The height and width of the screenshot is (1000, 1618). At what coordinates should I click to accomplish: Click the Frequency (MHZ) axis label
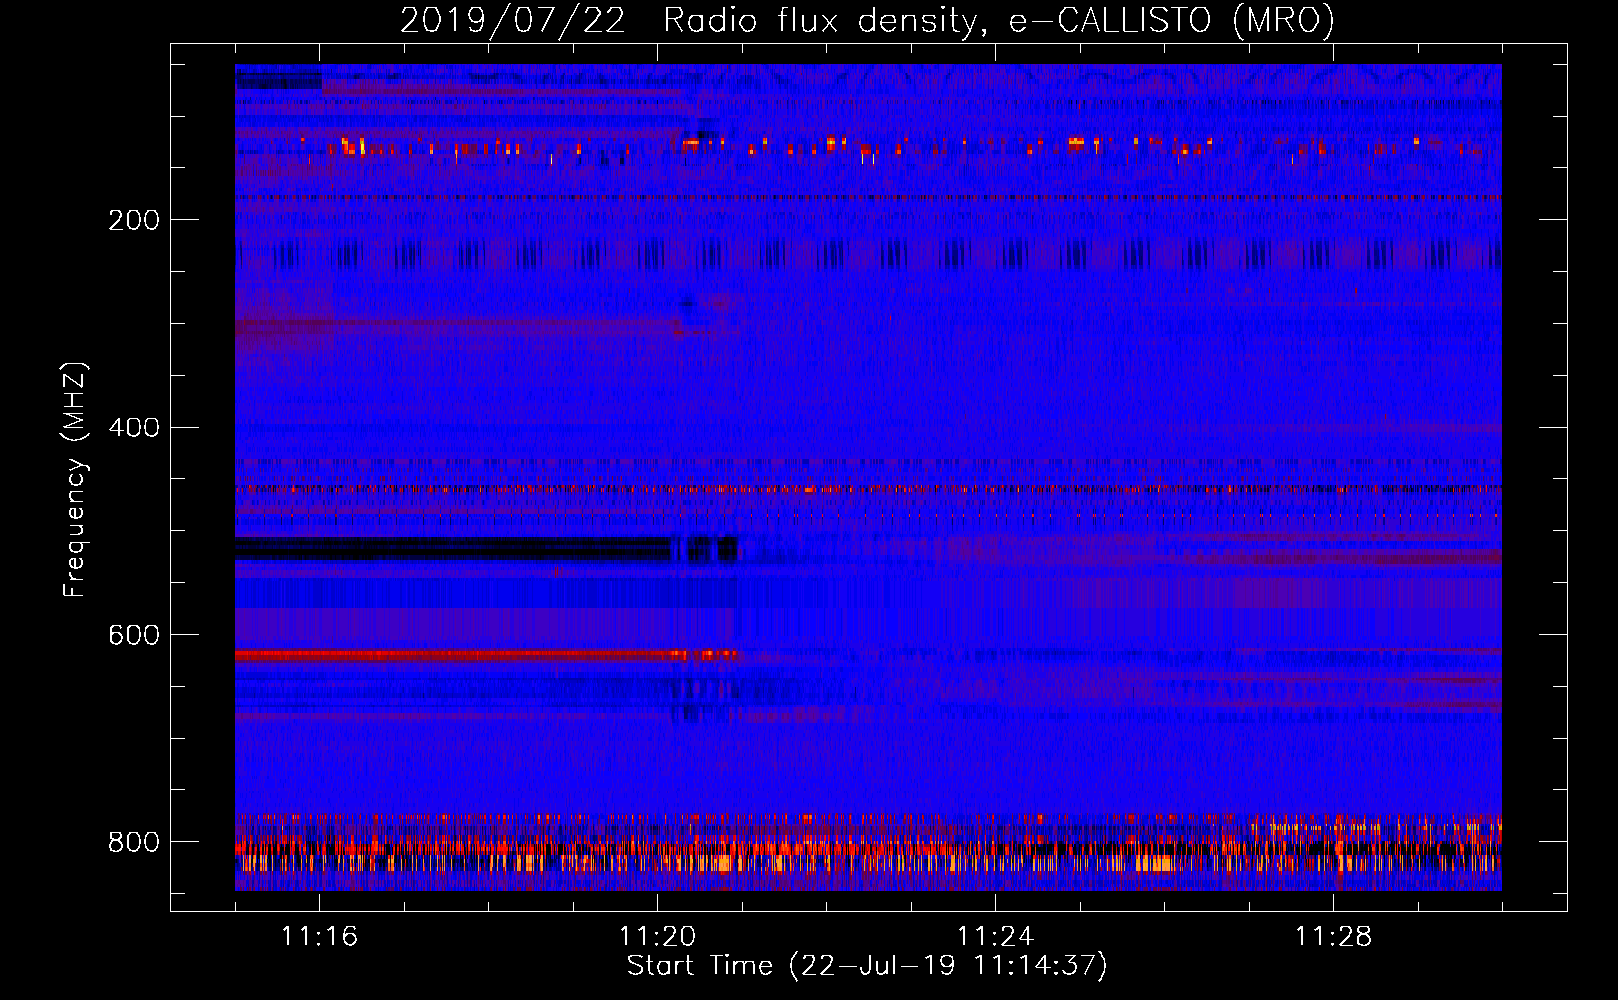coord(75,480)
